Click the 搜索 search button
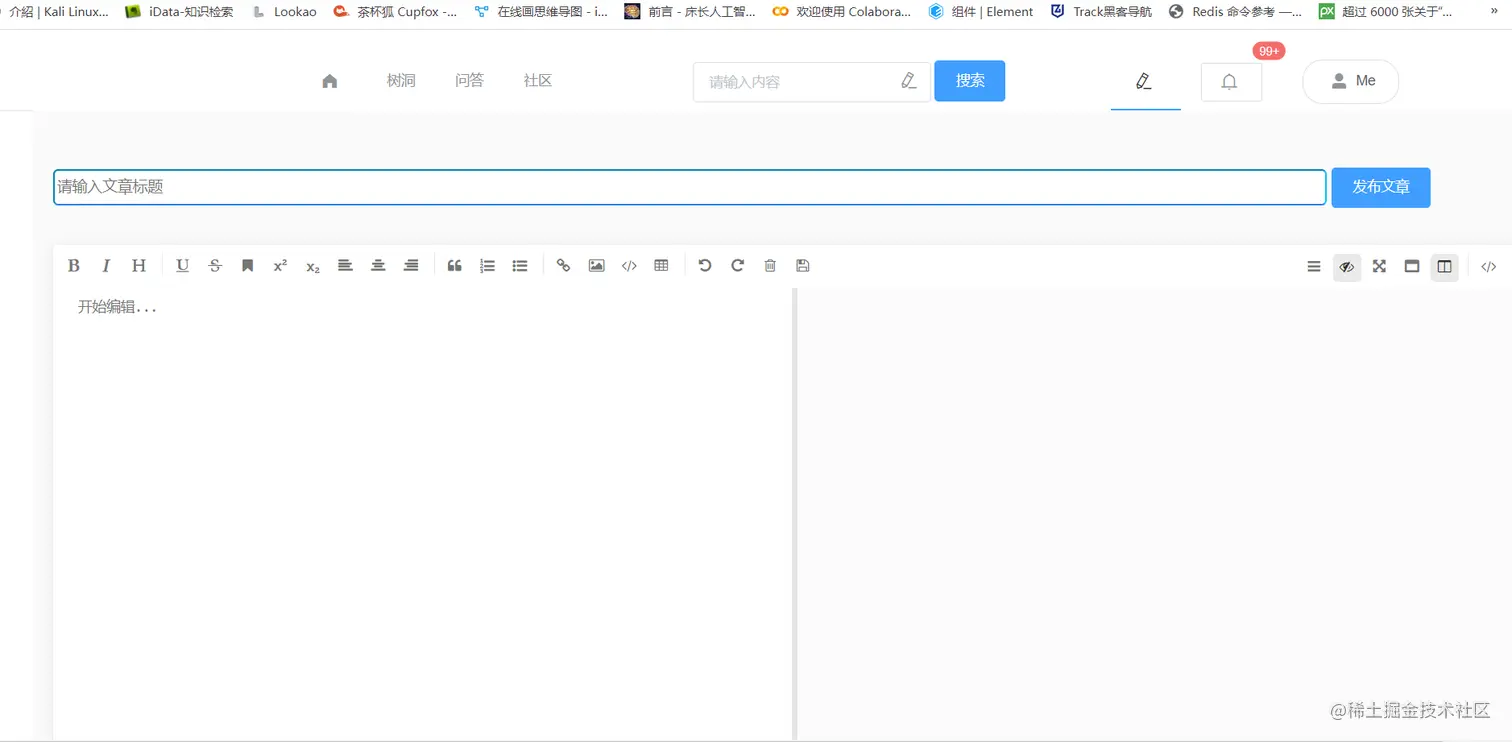This screenshot has height=742, width=1512. 969,81
